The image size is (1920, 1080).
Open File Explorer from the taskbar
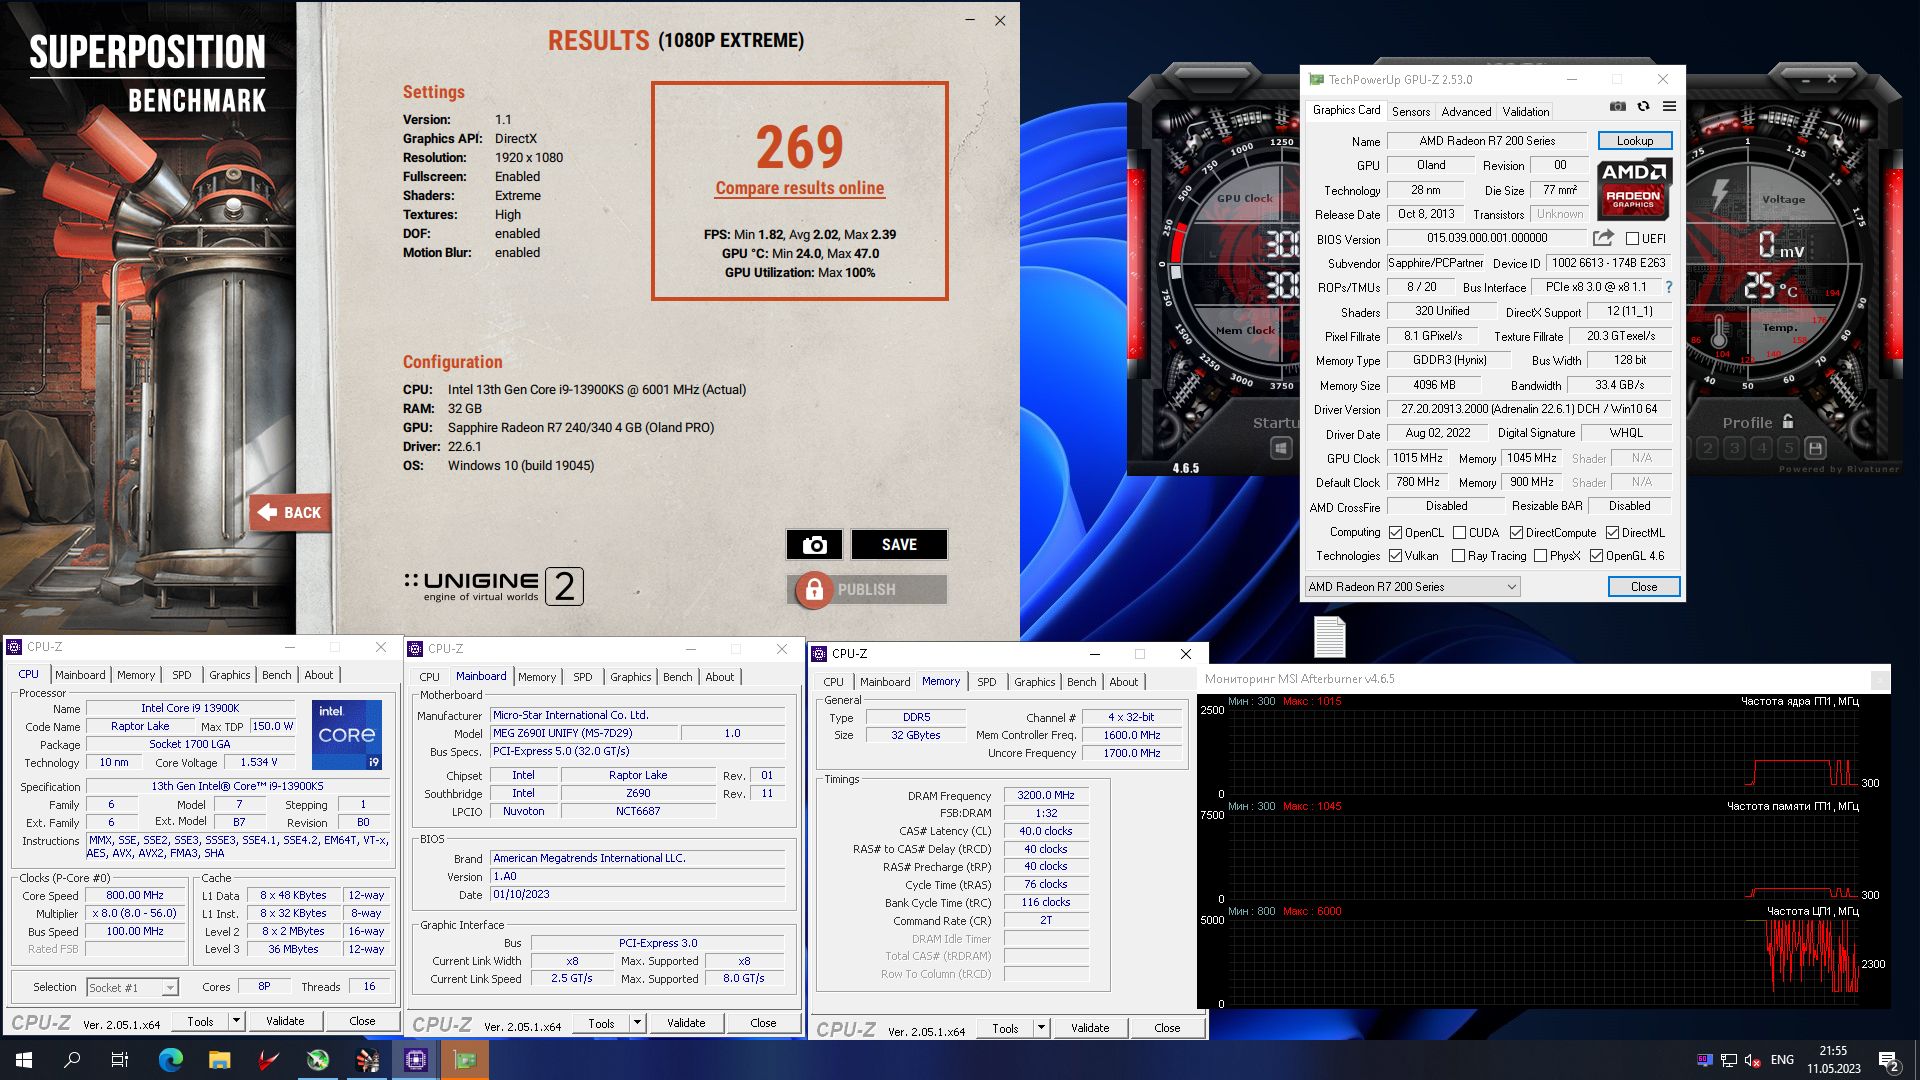(x=220, y=1060)
